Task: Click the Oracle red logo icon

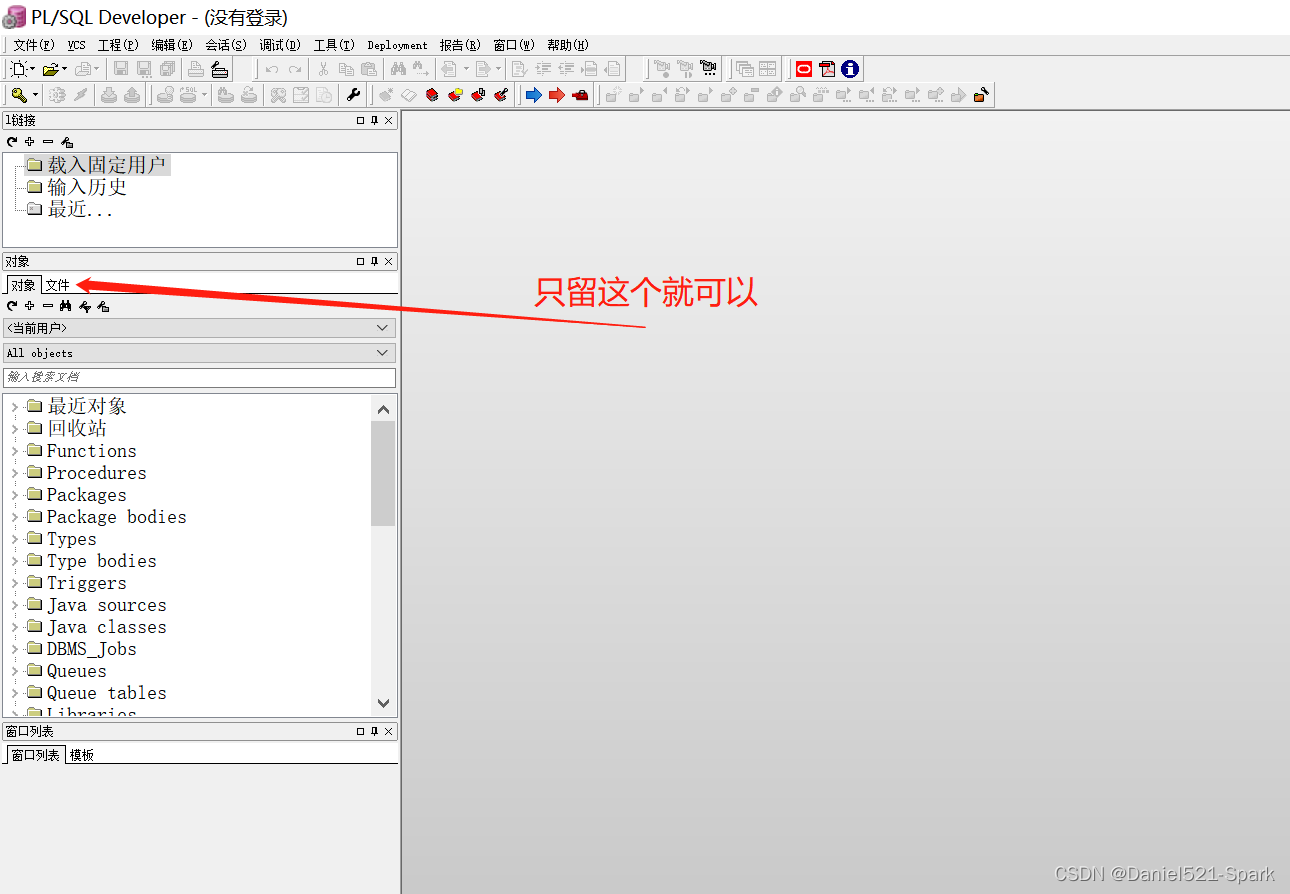Action: 804,69
